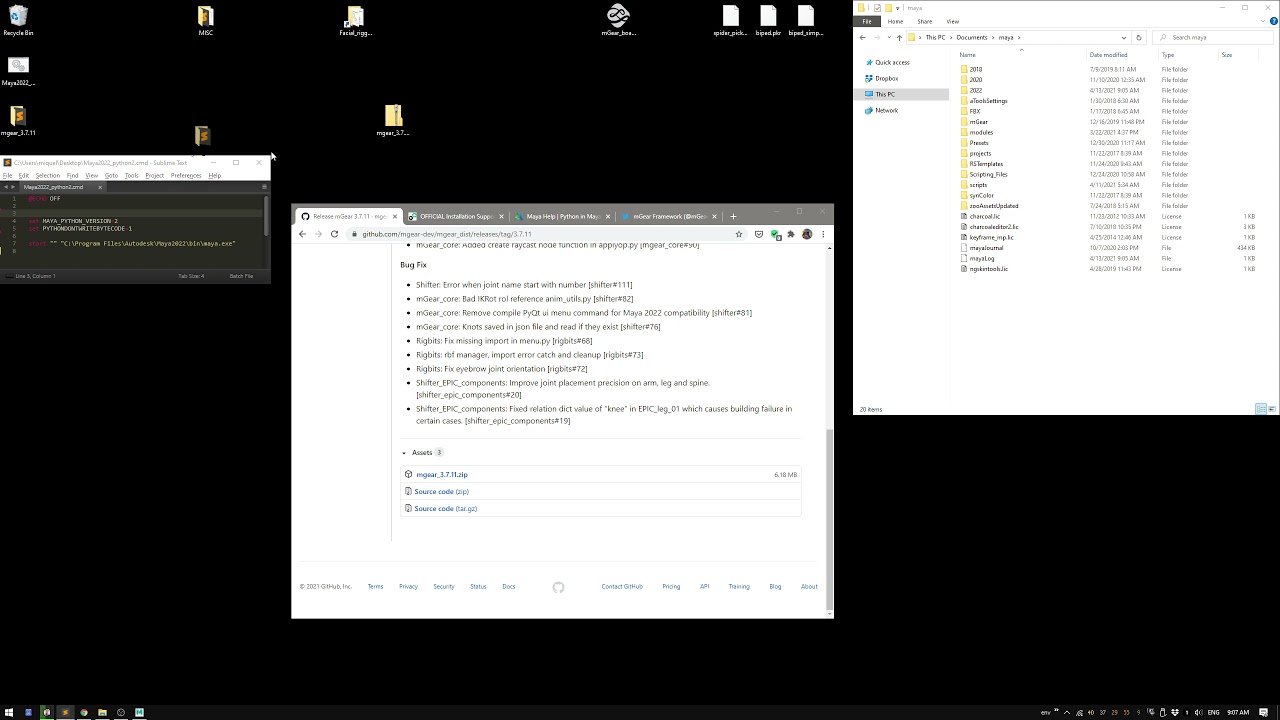Viewport: 1280px width, 720px height.
Task: Open the Chrome extensions puzzle icon
Action: coord(791,234)
